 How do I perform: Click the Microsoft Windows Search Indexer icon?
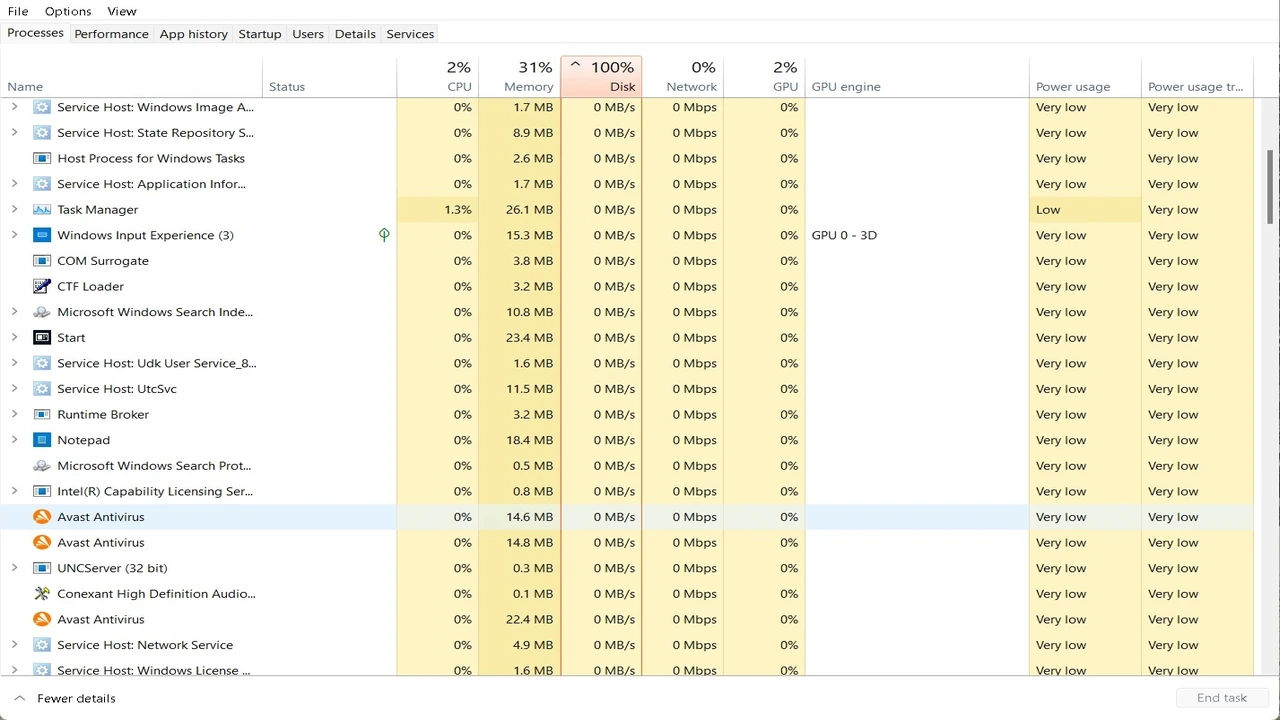point(42,312)
